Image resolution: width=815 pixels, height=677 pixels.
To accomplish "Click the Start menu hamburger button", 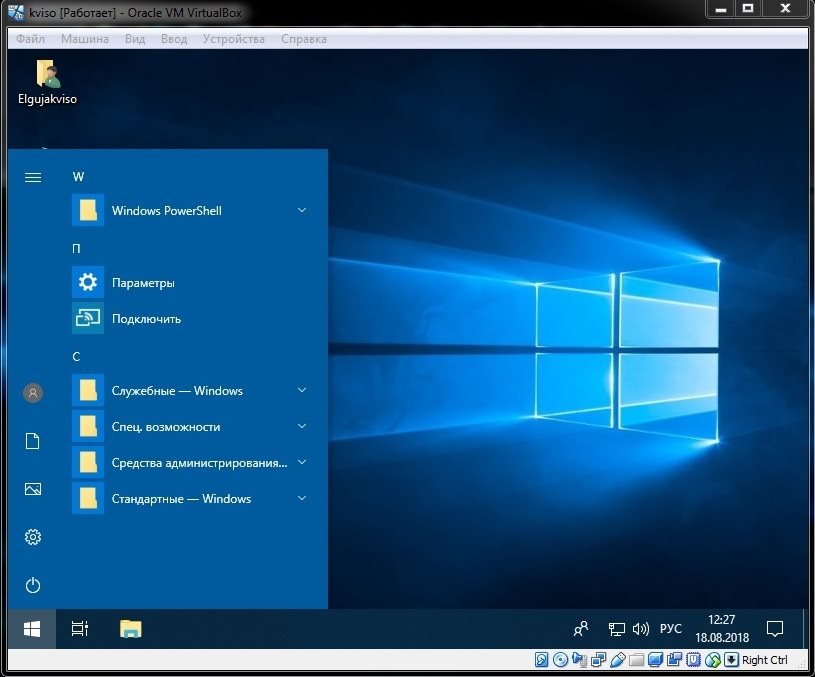I will (33, 177).
